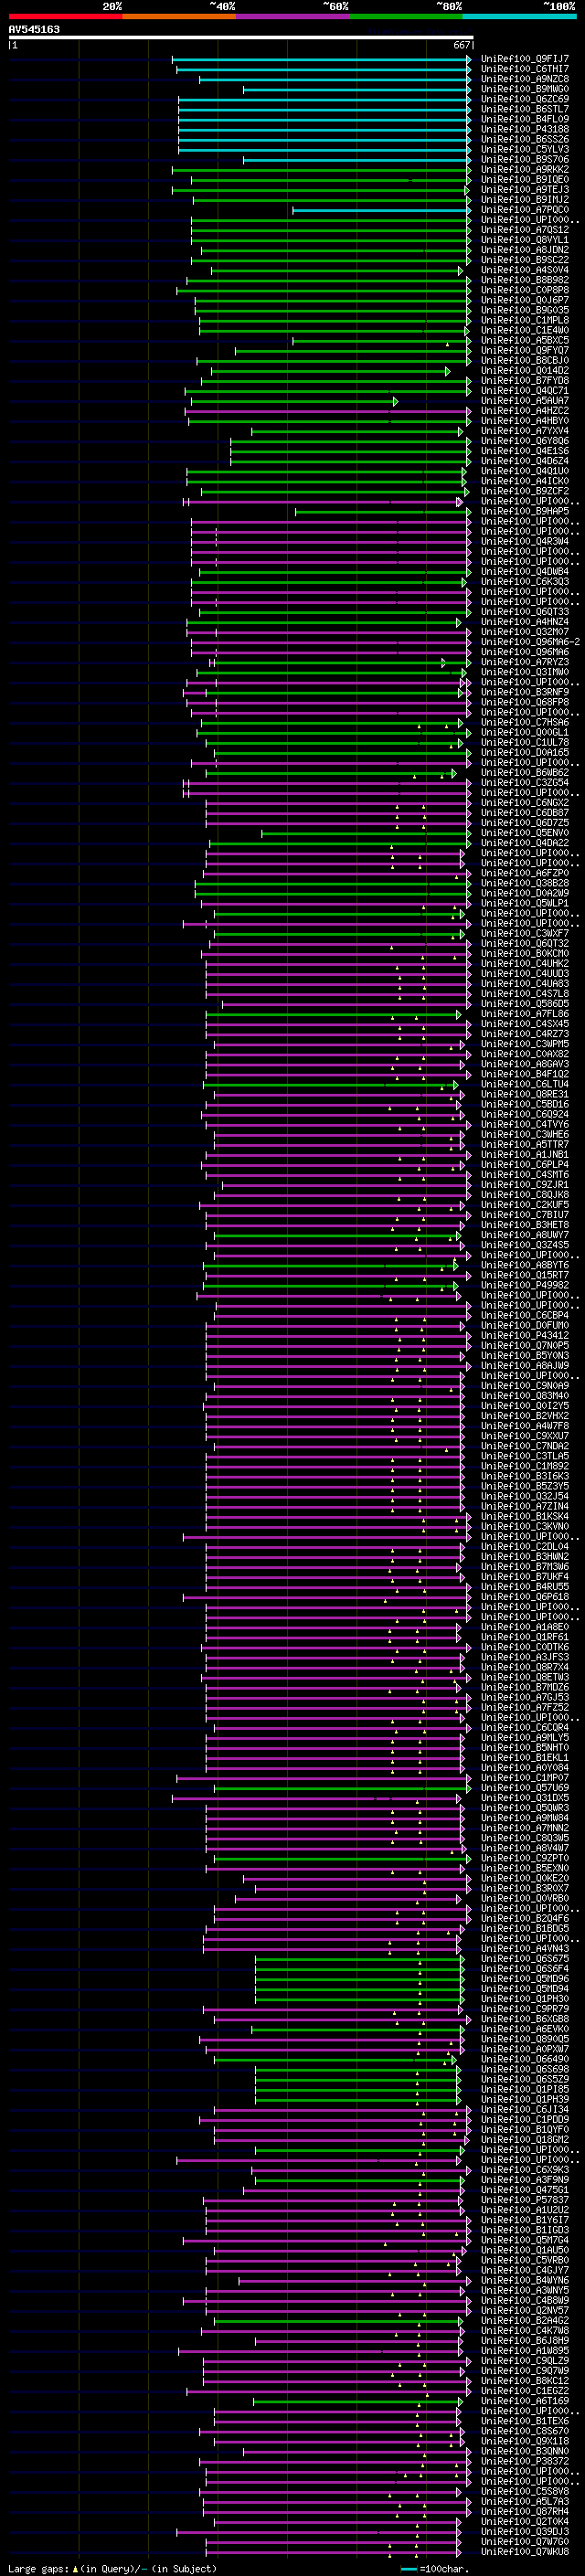Click the cyan ~100% identity legend segment
The height and width of the screenshot is (2576, 585).
click(519, 16)
